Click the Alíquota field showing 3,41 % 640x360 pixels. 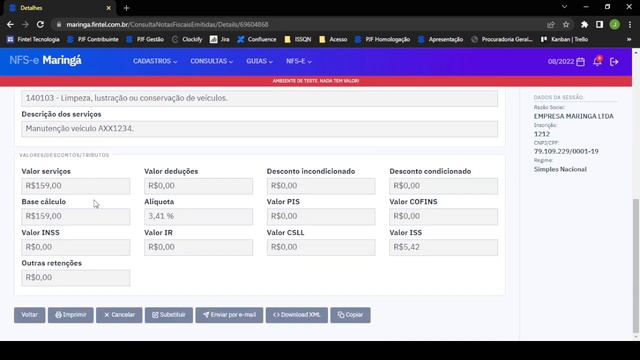click(x=198, y=216)
